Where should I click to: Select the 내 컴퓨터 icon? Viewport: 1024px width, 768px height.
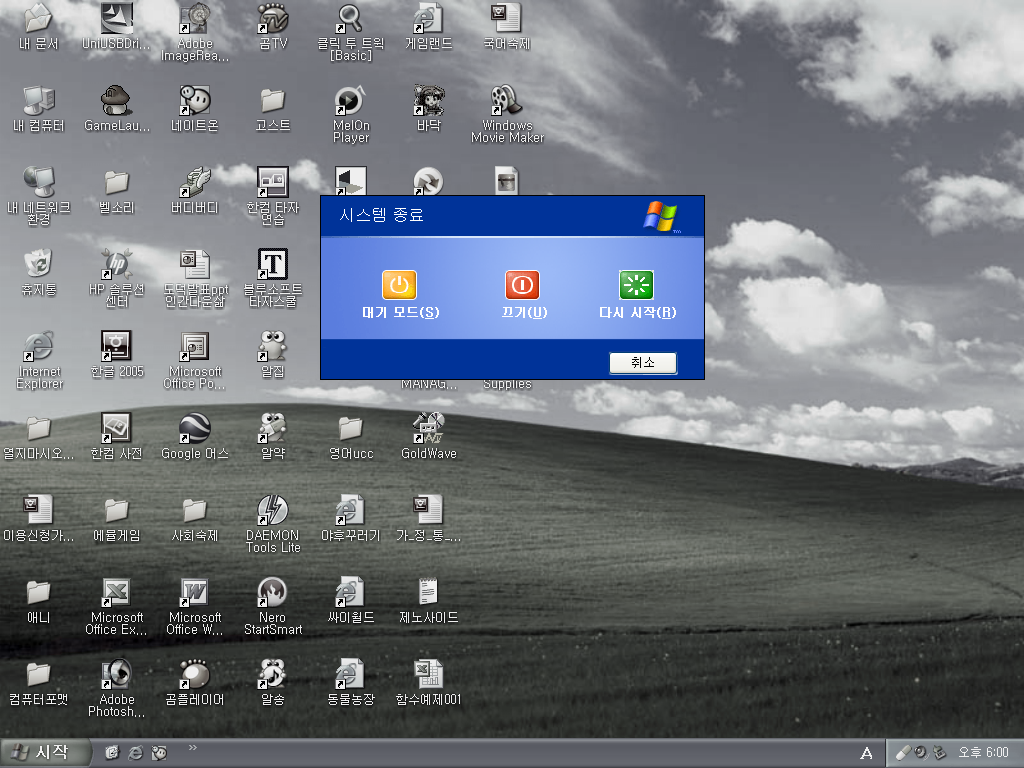coord(39,108)
